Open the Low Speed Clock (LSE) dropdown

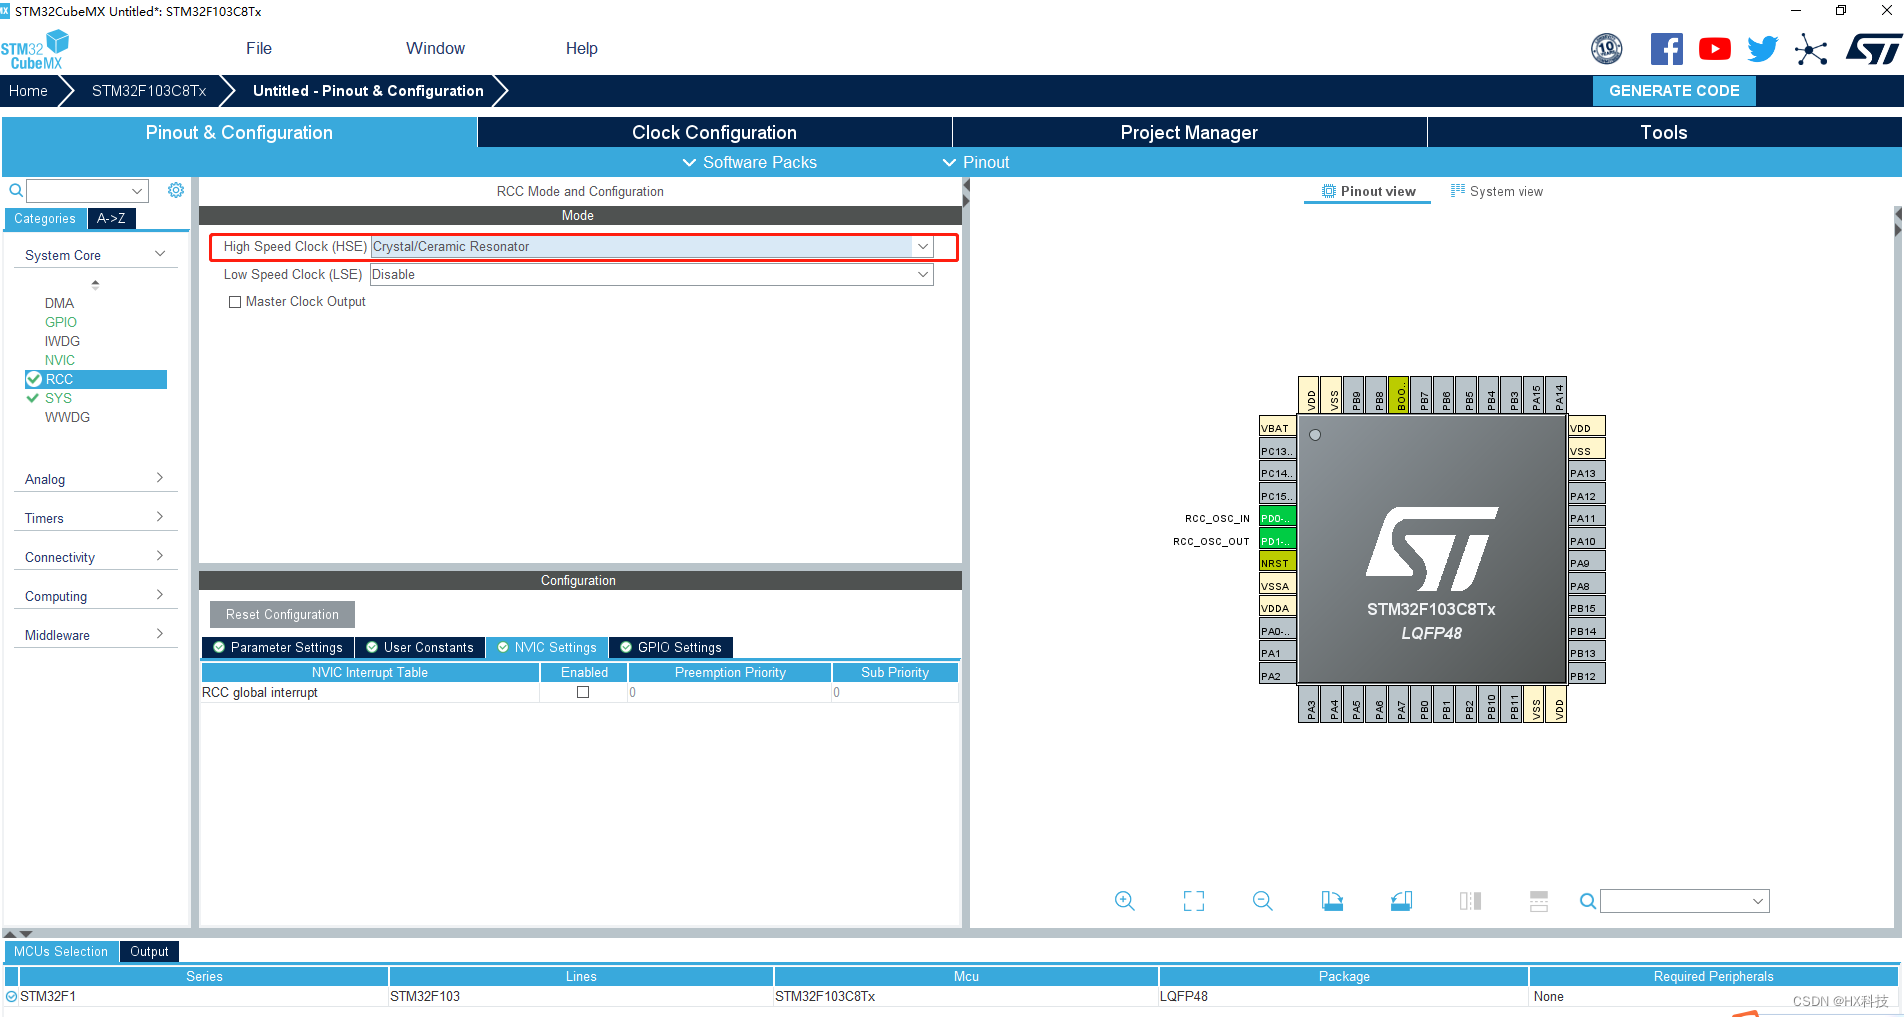tap(651, 275)
